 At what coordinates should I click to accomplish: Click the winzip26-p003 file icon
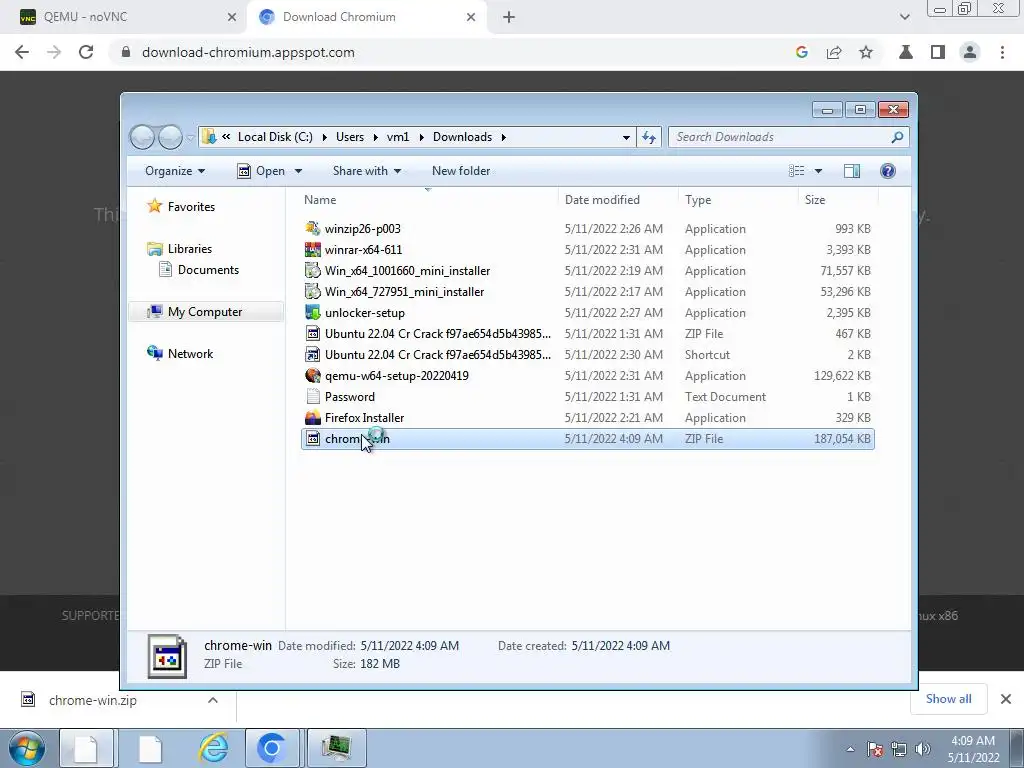point(313,229)
